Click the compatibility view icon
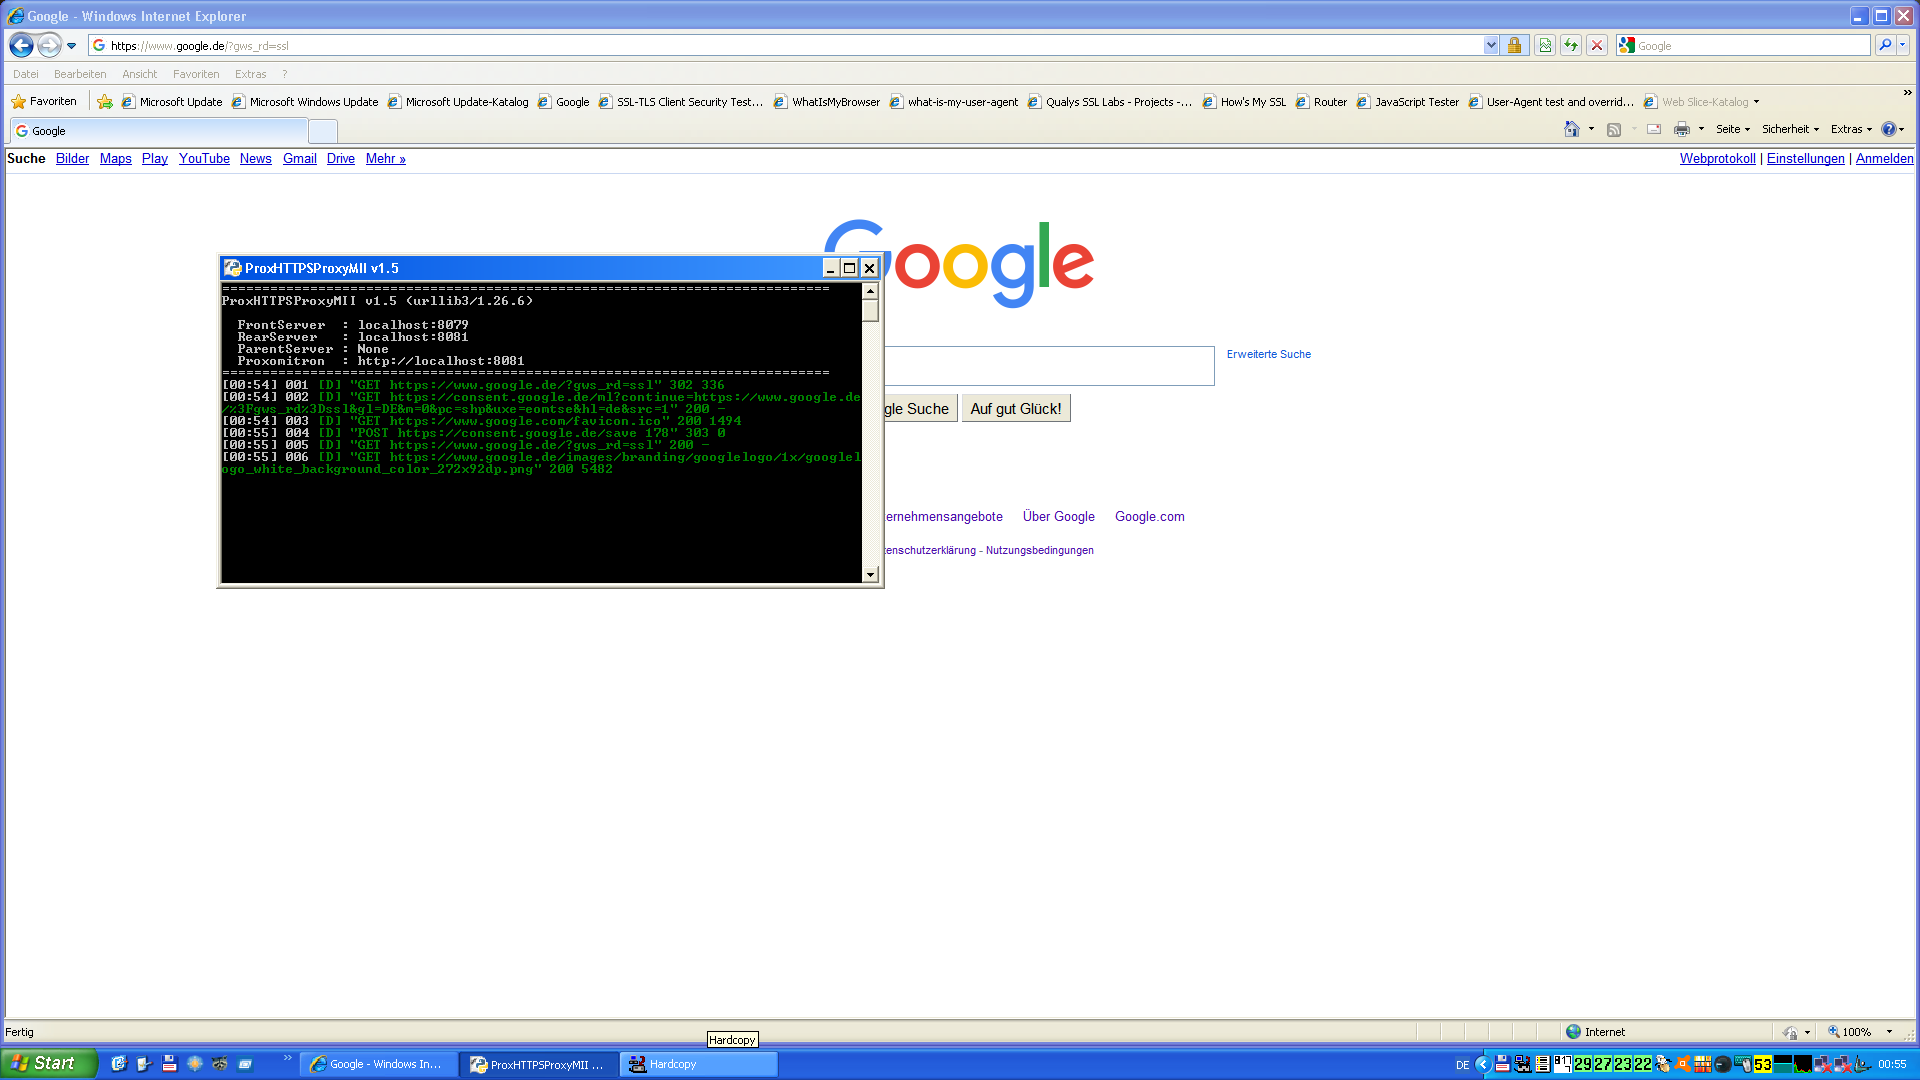 tap(1545, 46)
